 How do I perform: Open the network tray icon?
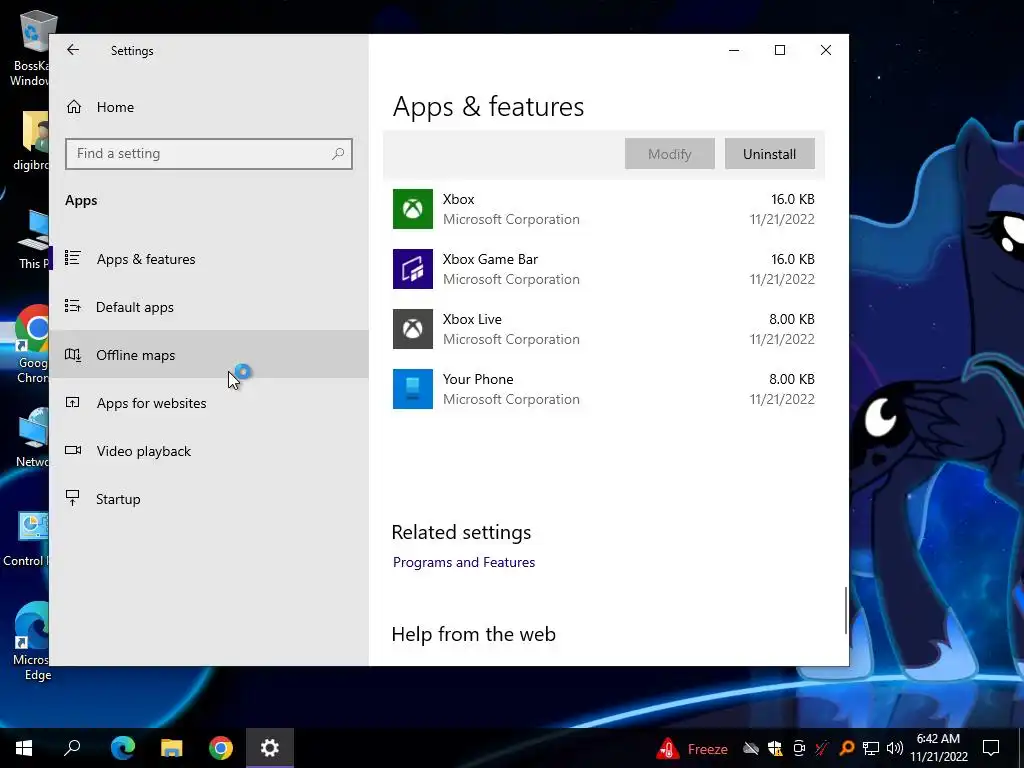click(x=871, y=748)
